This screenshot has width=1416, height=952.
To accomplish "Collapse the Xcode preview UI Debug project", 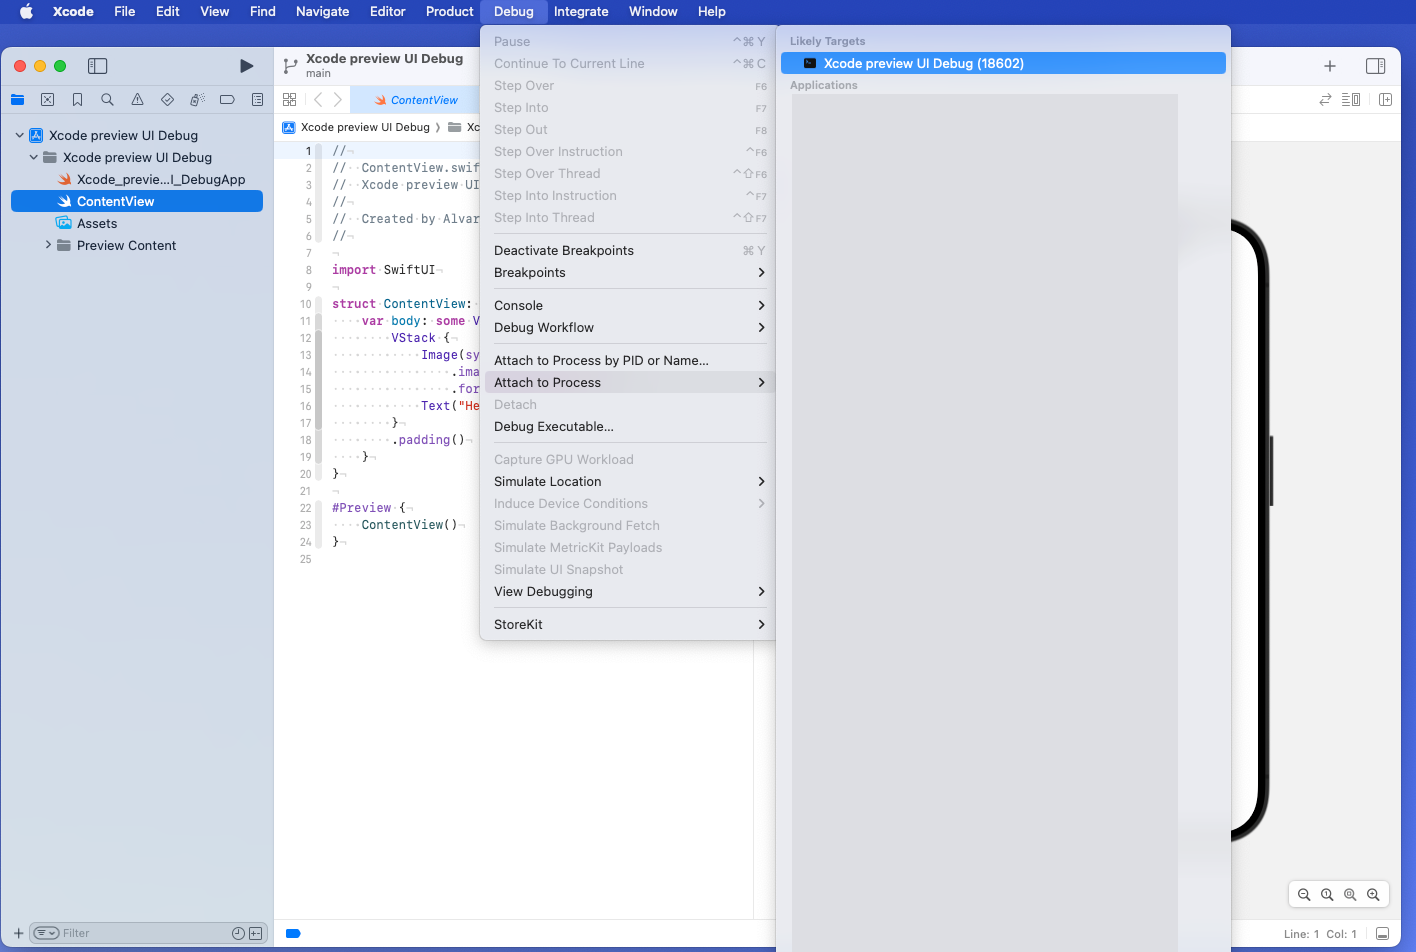I will tap(19, 135).
